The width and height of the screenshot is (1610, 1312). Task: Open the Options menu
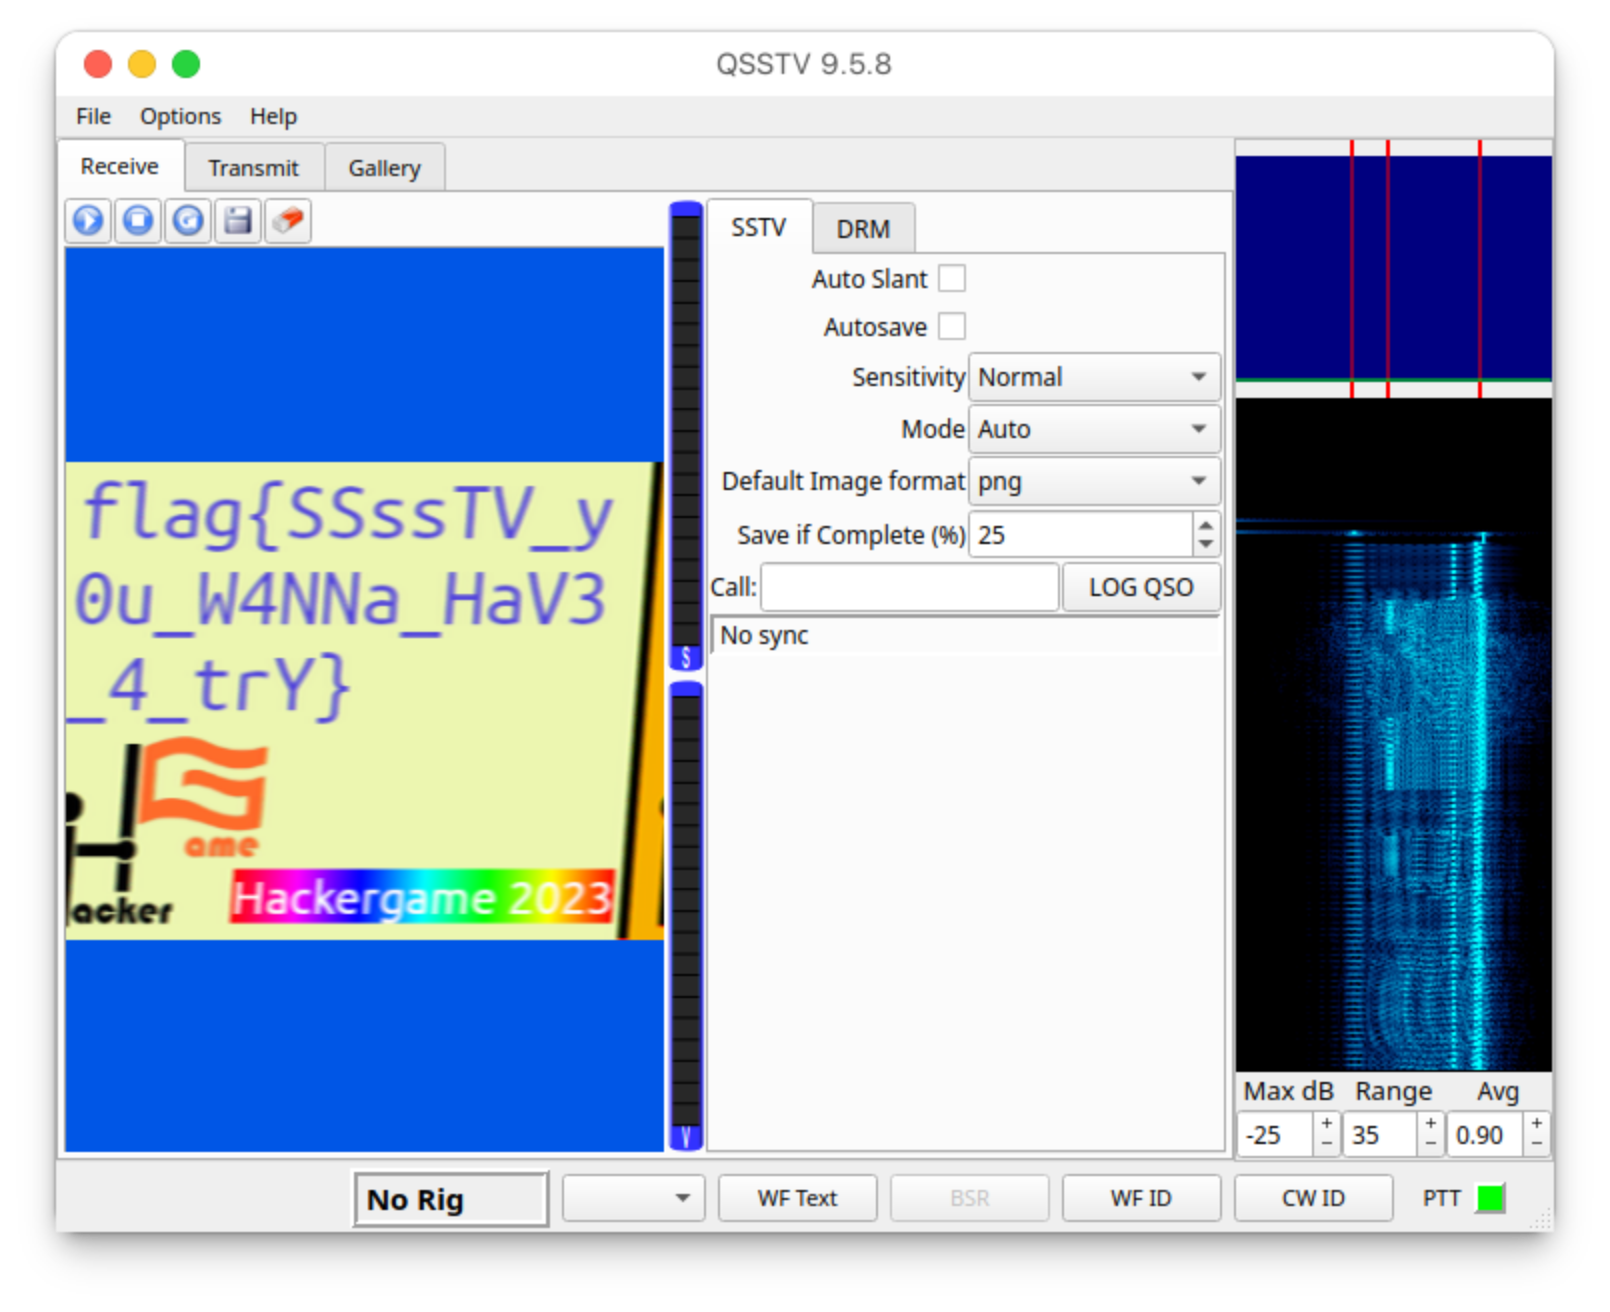click(180, 116)
